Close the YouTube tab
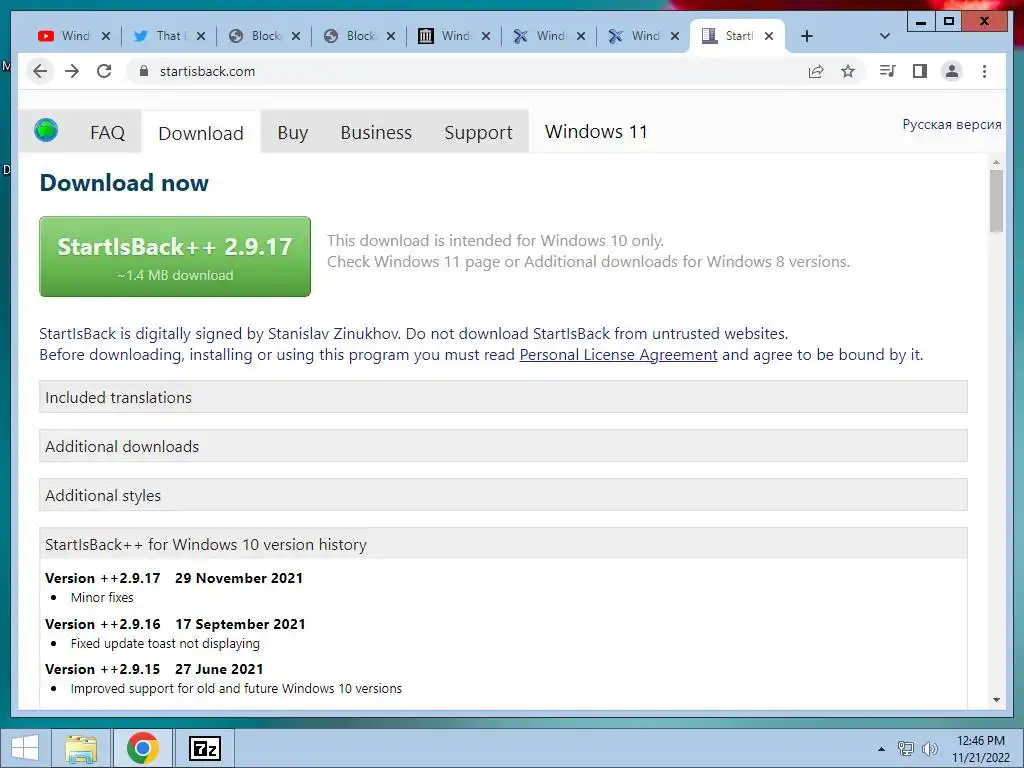The width and height of the screenshot is (1024, 768). coord(106,36)
